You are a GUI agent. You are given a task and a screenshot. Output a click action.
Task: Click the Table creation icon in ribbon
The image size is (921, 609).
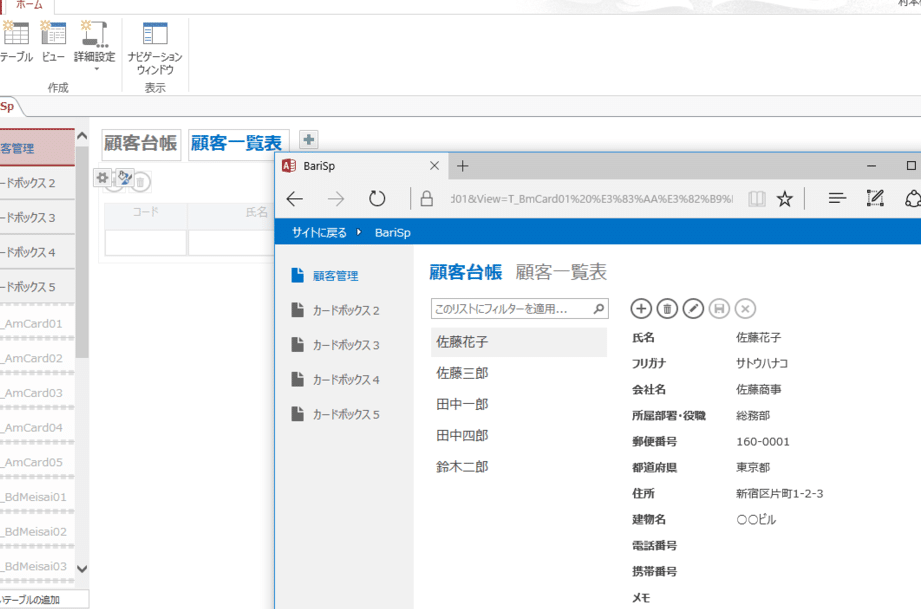click(x=15, y=42)
